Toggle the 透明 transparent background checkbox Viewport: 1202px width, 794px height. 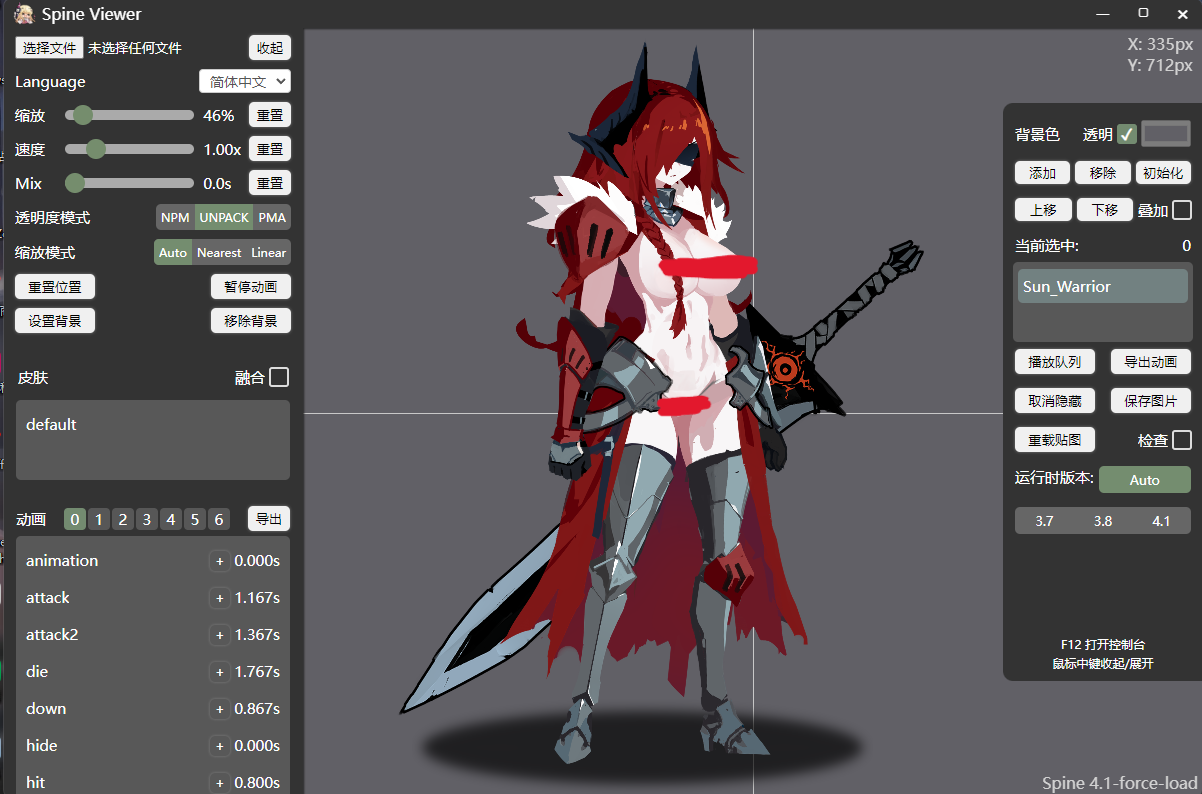[x=1127, y=134]
